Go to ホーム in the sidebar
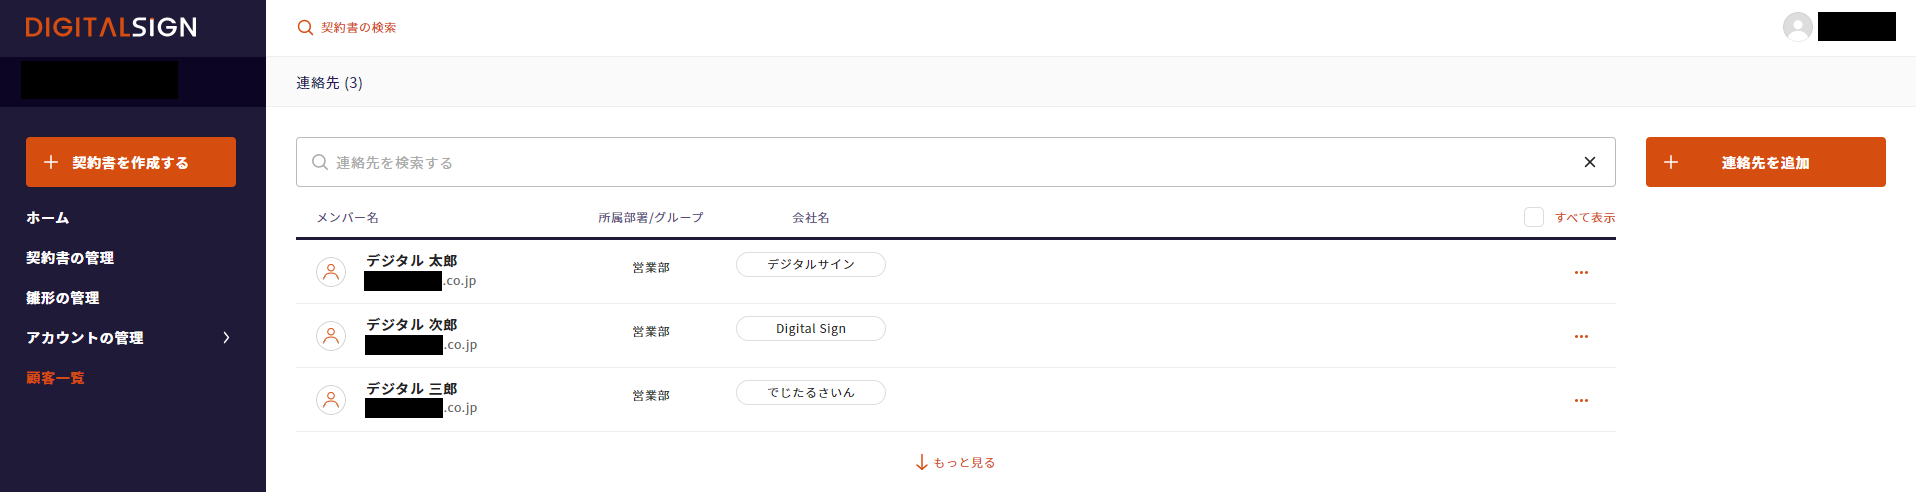 pos(48,218)
